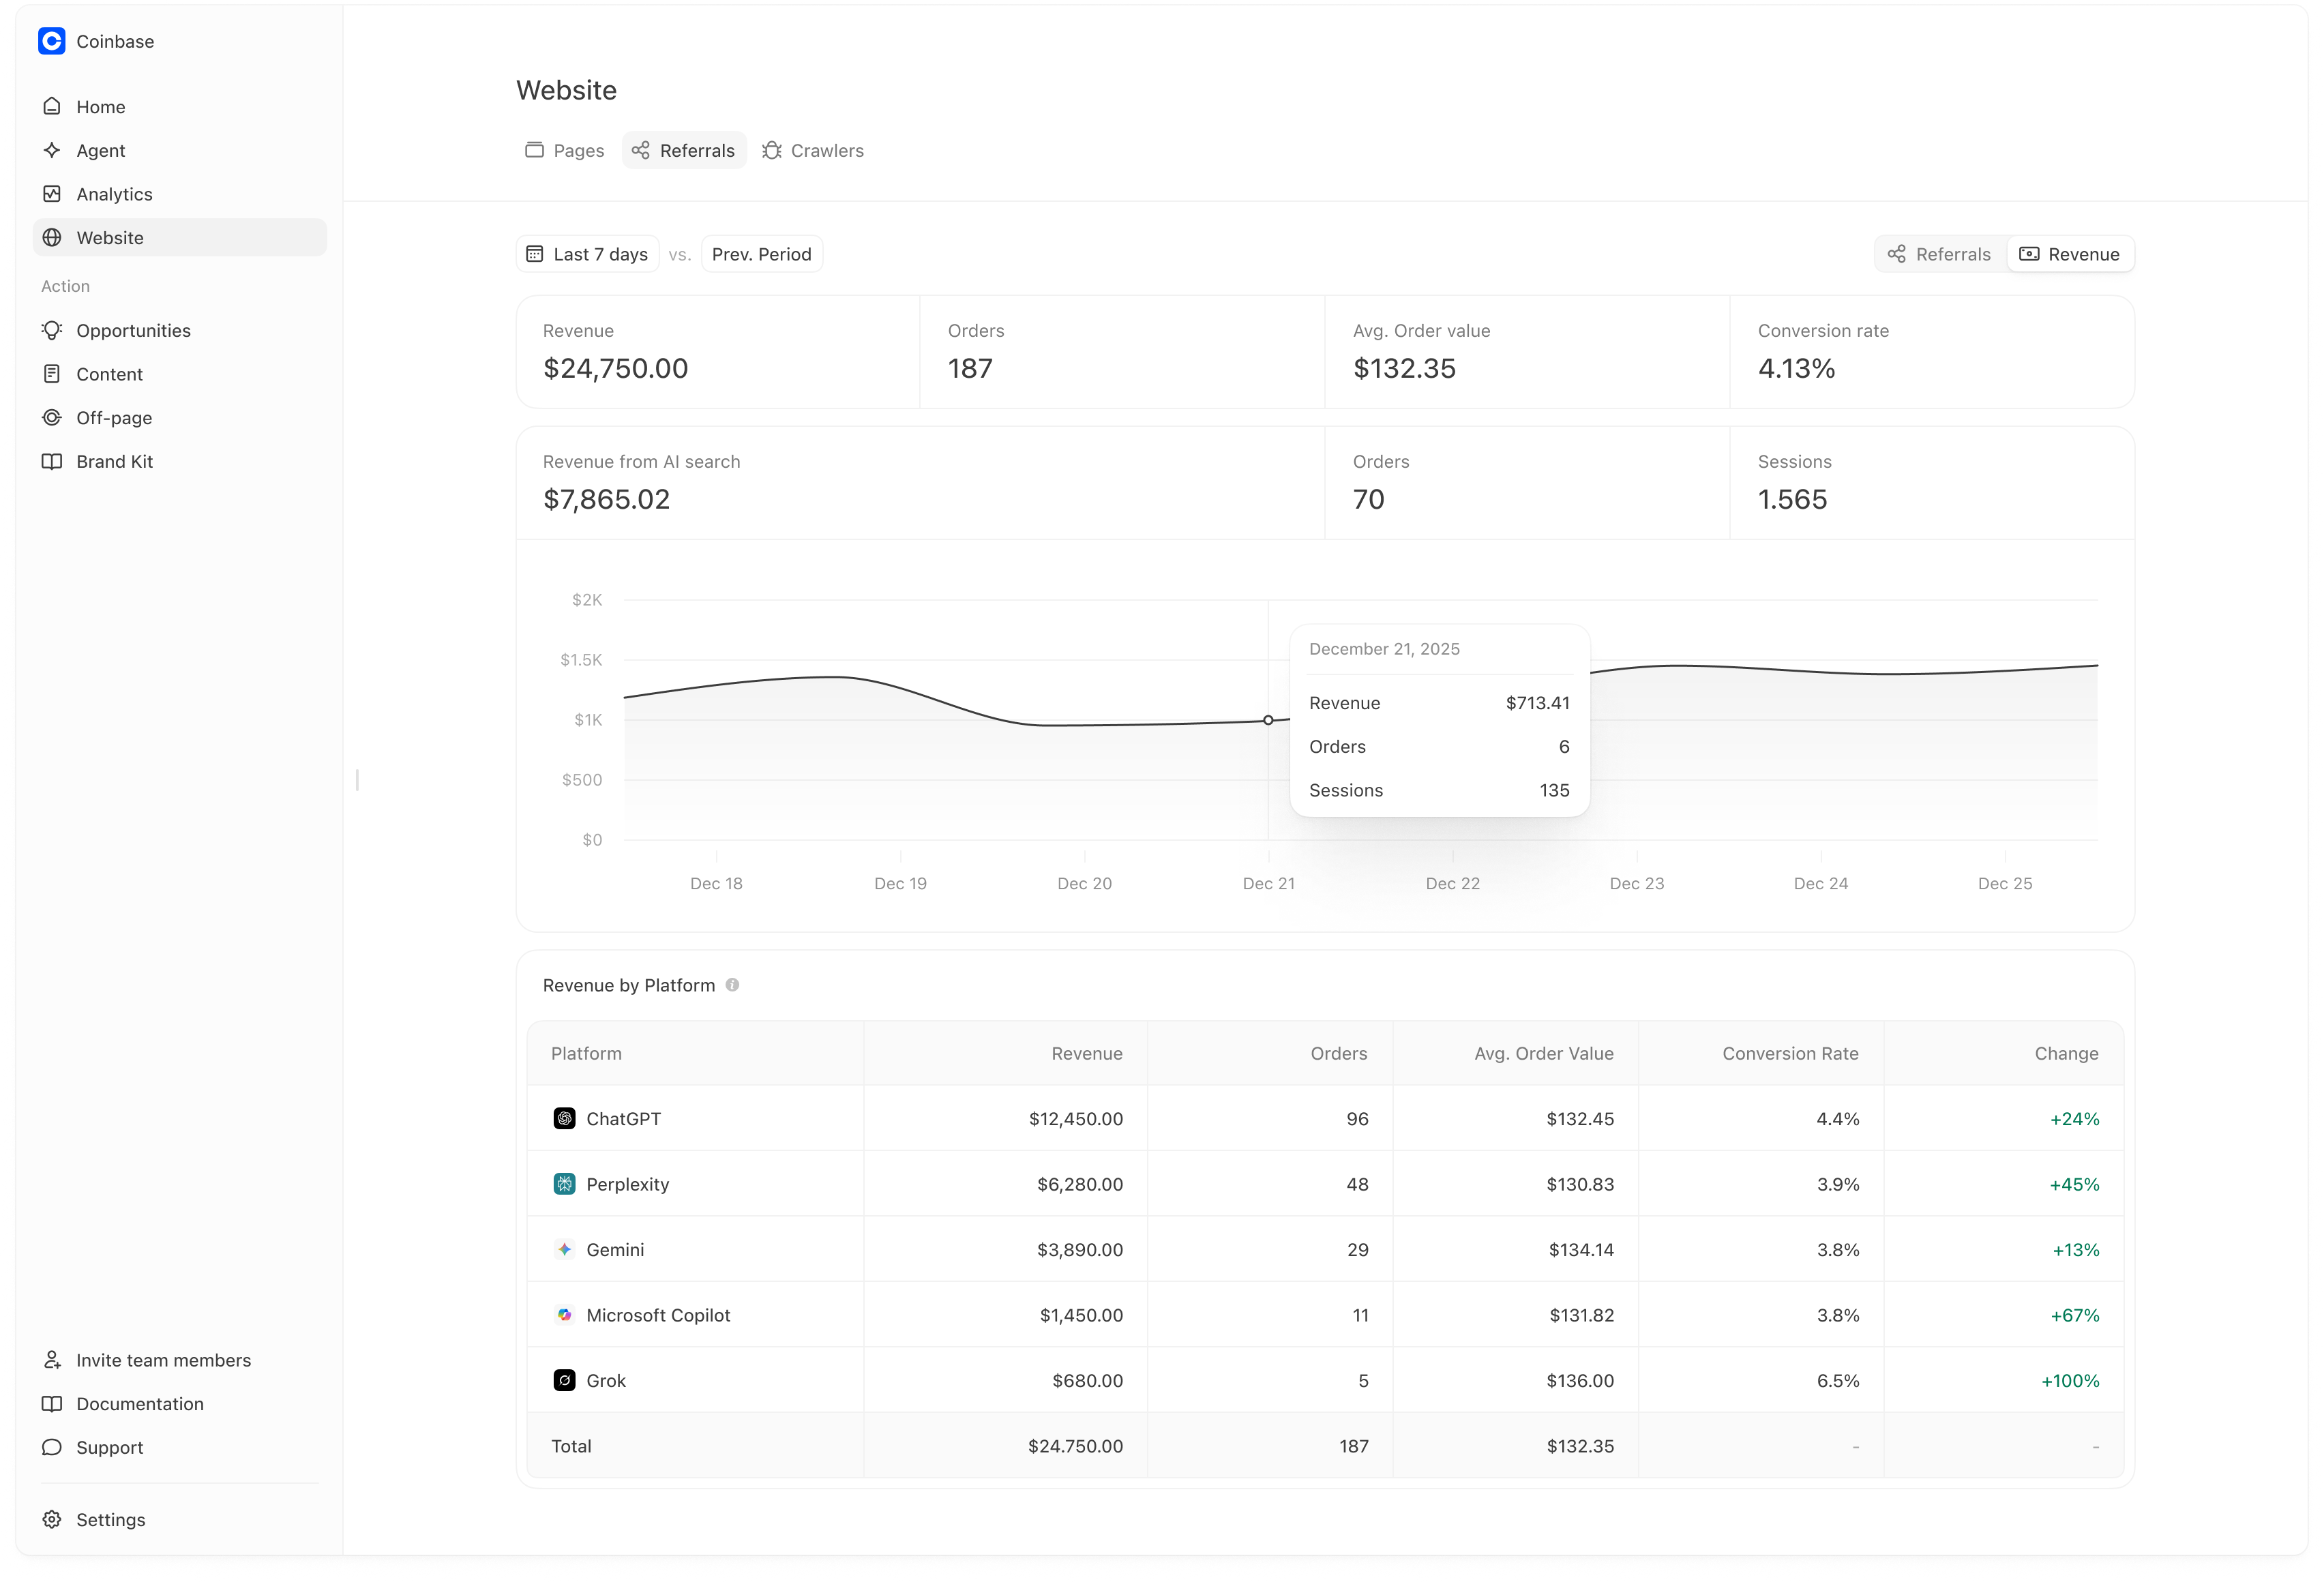
Task: Click the Gemini platform icon
Action: coord(565,1249)
